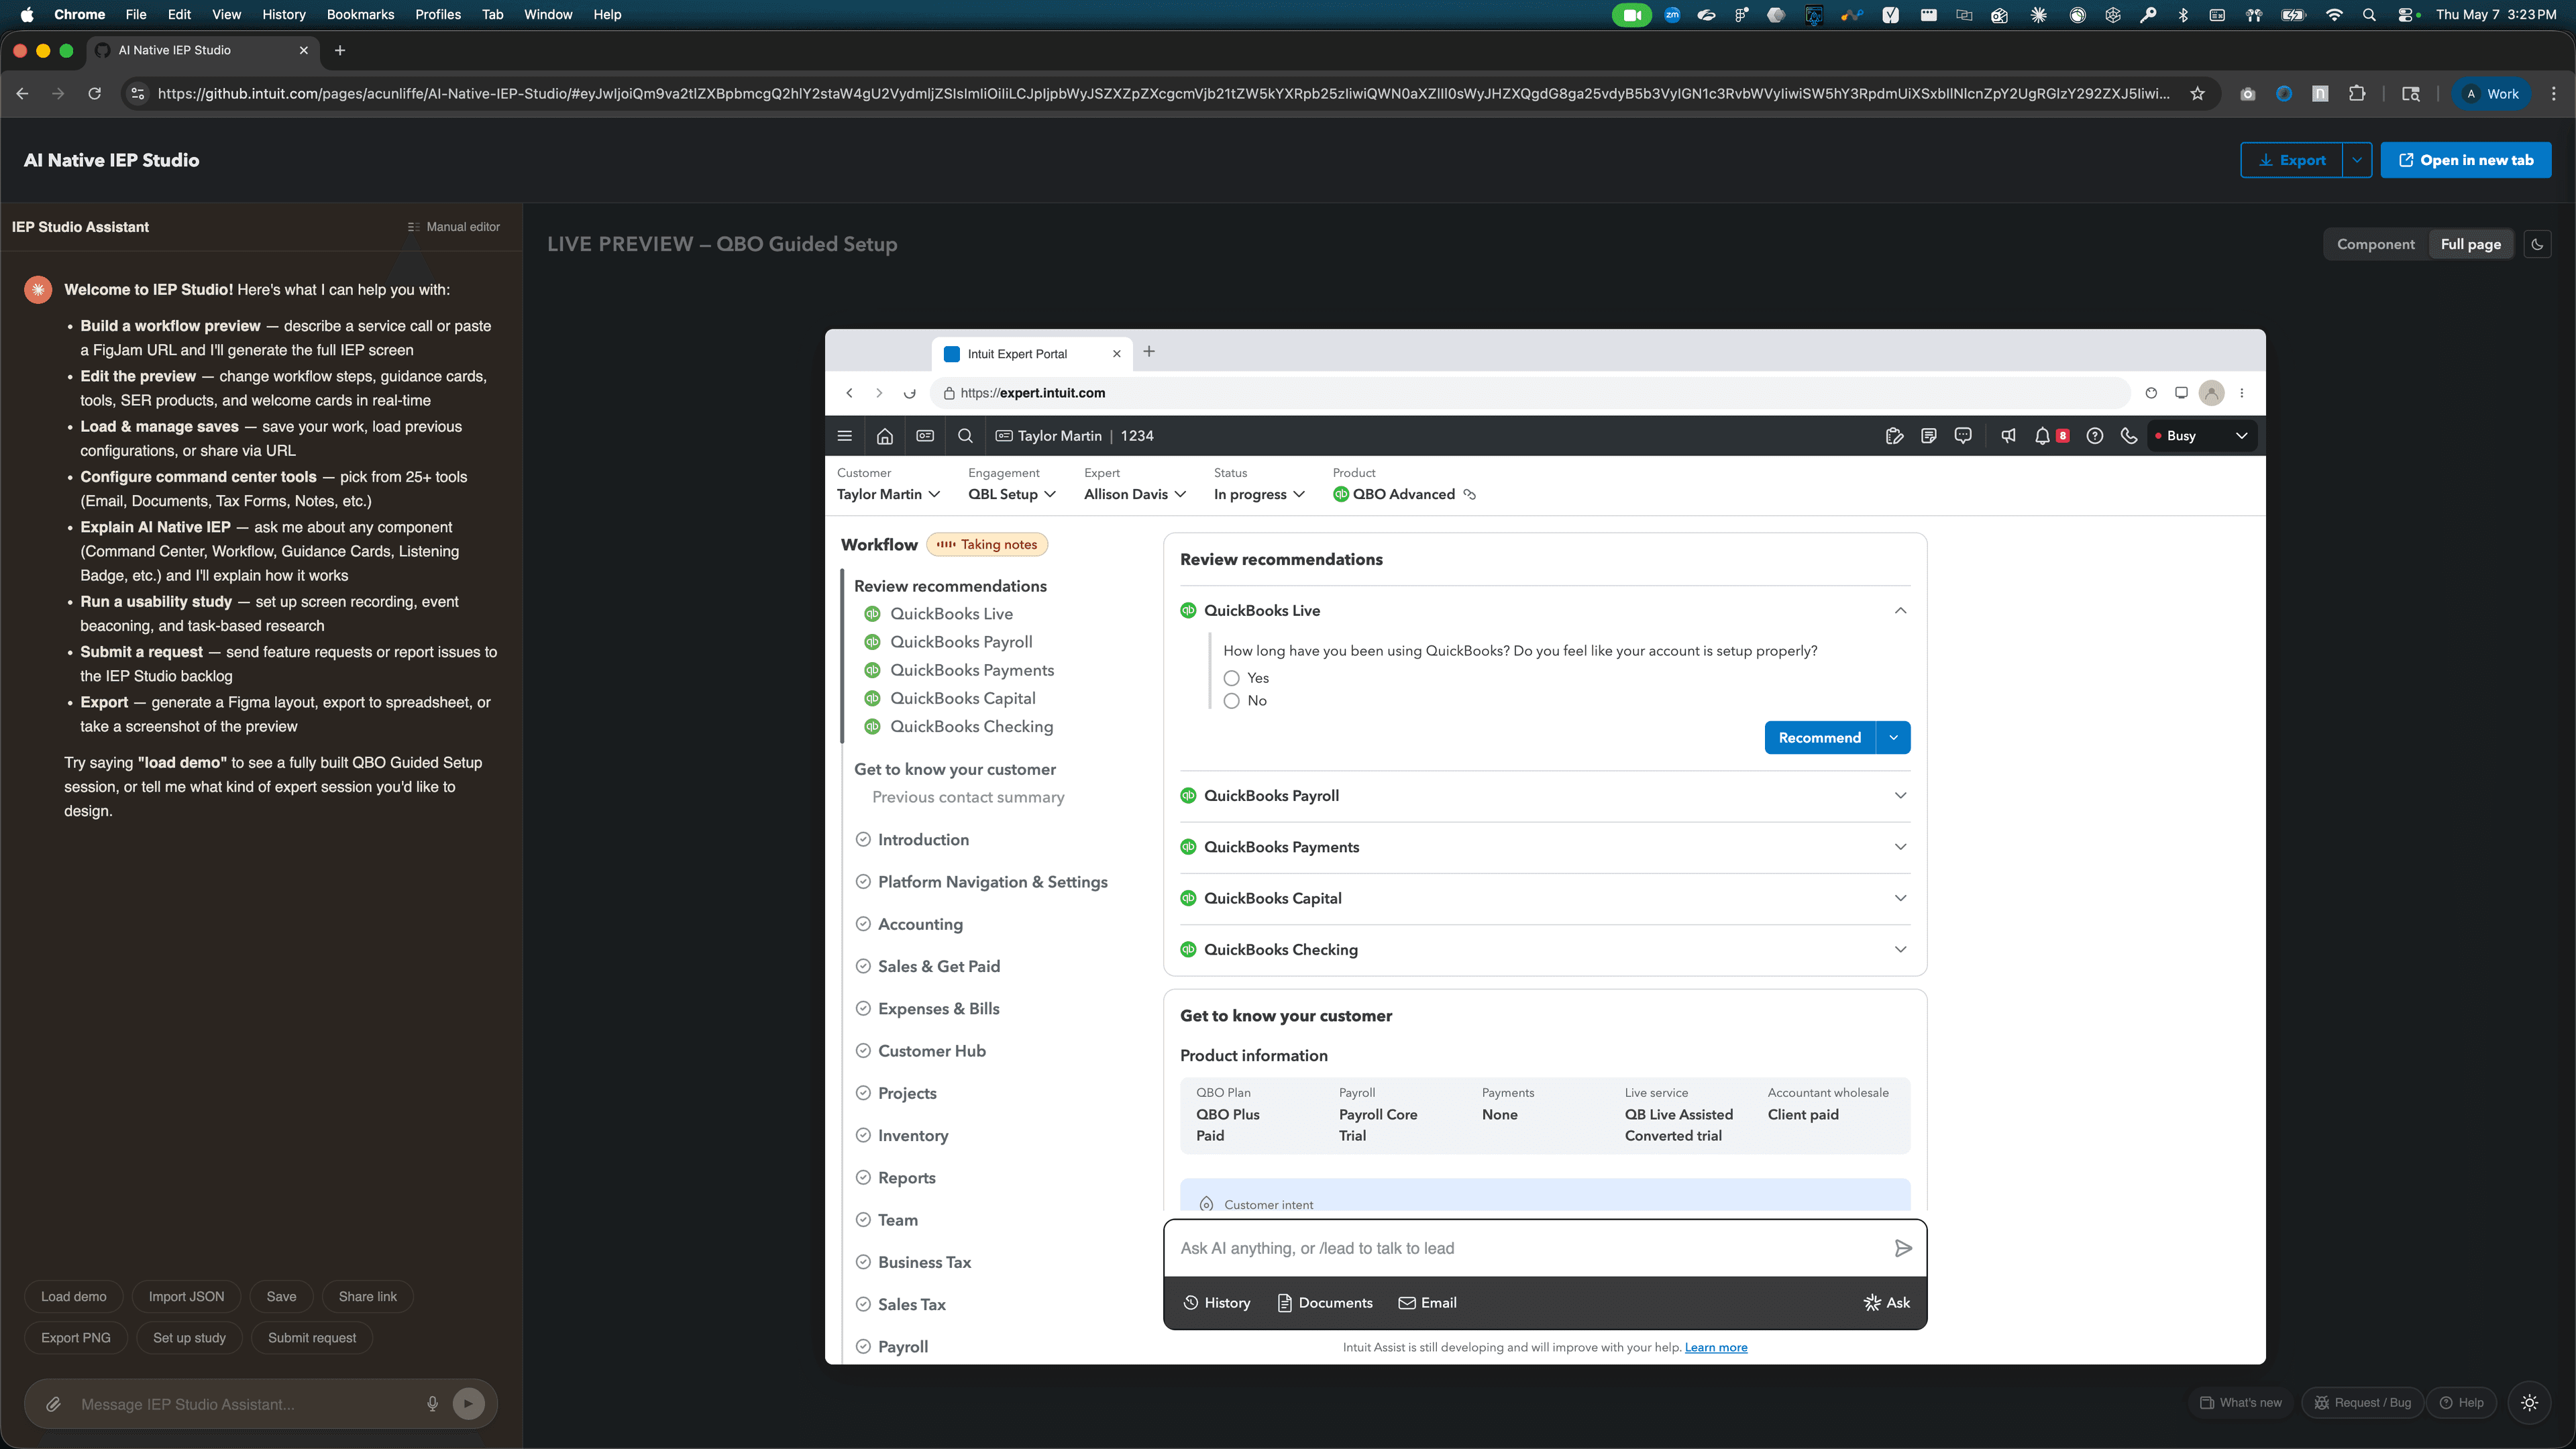This screenshot has width=2576, height=1449.
Task: Open the Expert Allison Davis dropdown
Action: 1135,494
